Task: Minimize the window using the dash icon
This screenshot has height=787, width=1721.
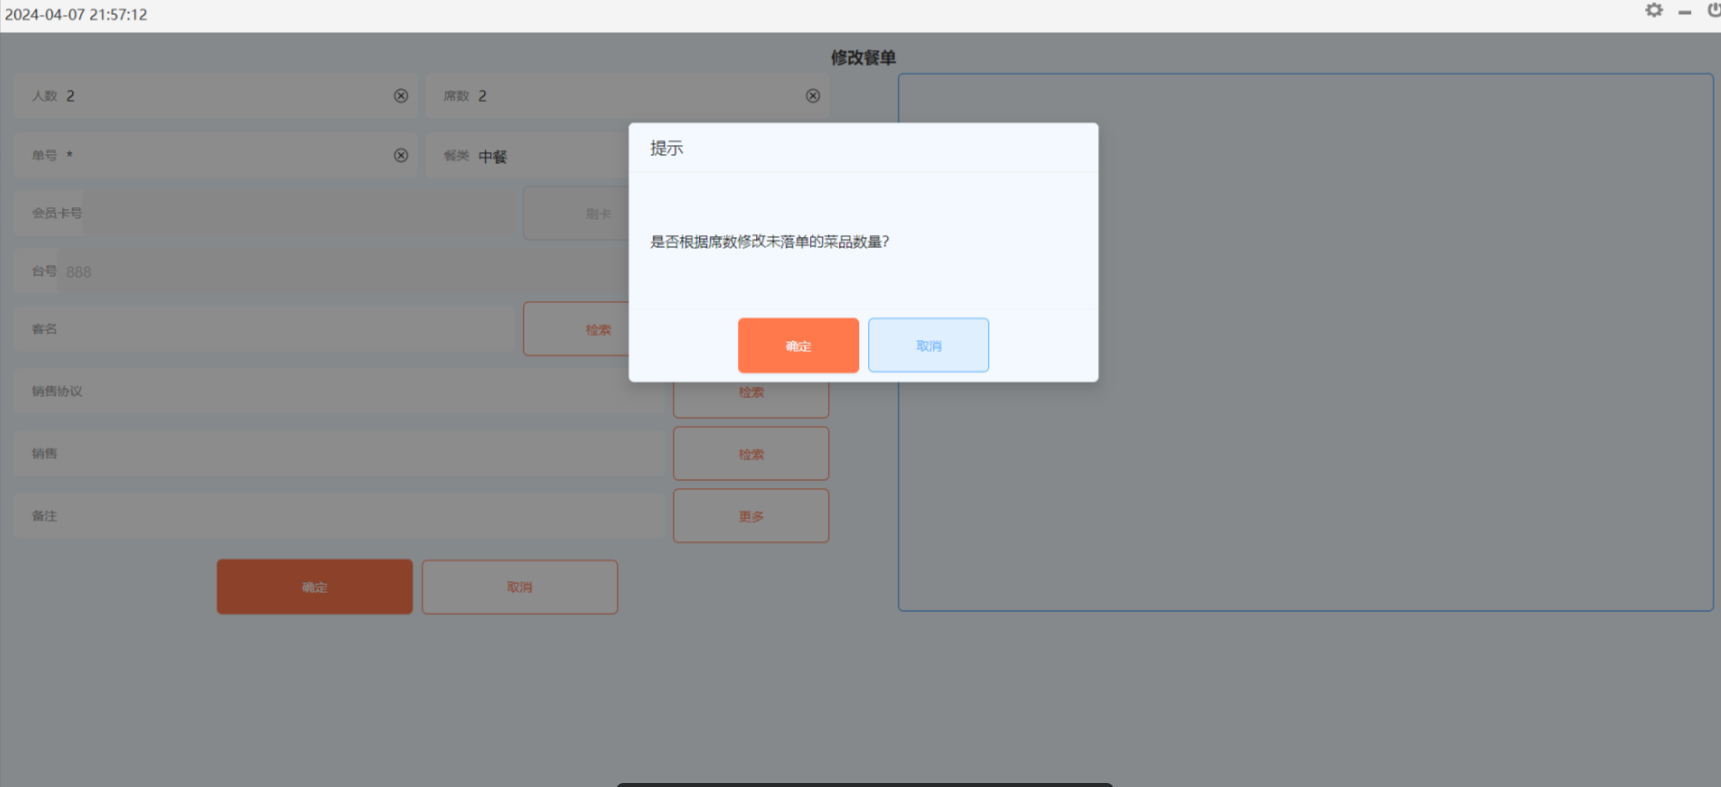Action: [1685, 12]
